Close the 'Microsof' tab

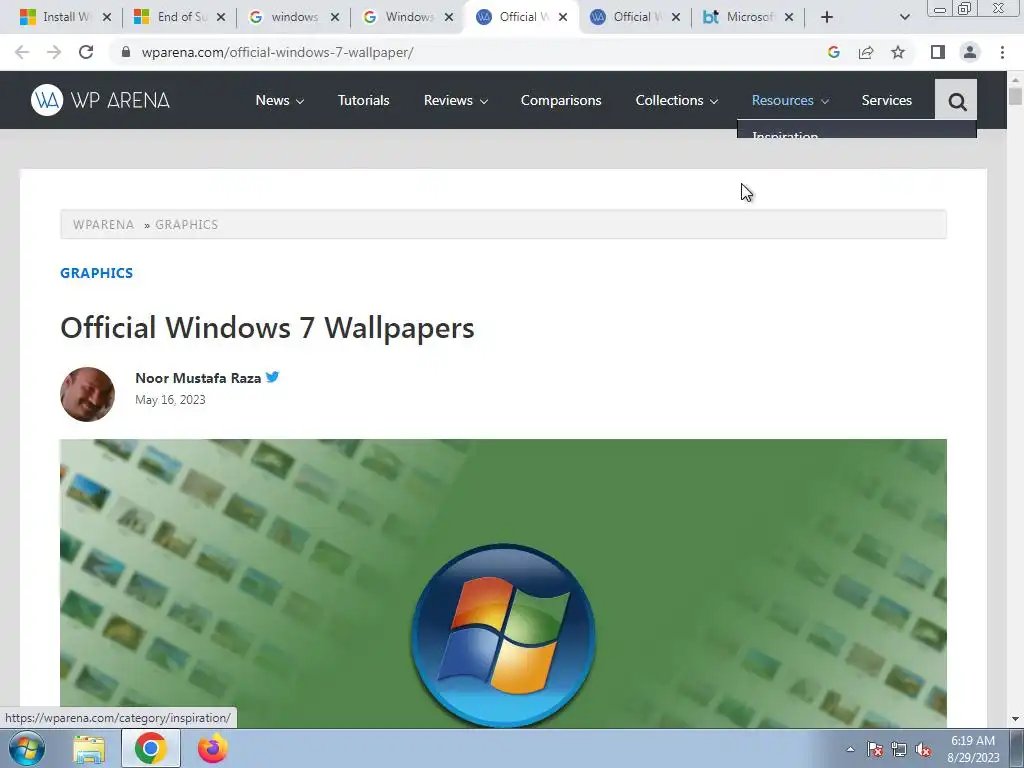coord(789,17)
